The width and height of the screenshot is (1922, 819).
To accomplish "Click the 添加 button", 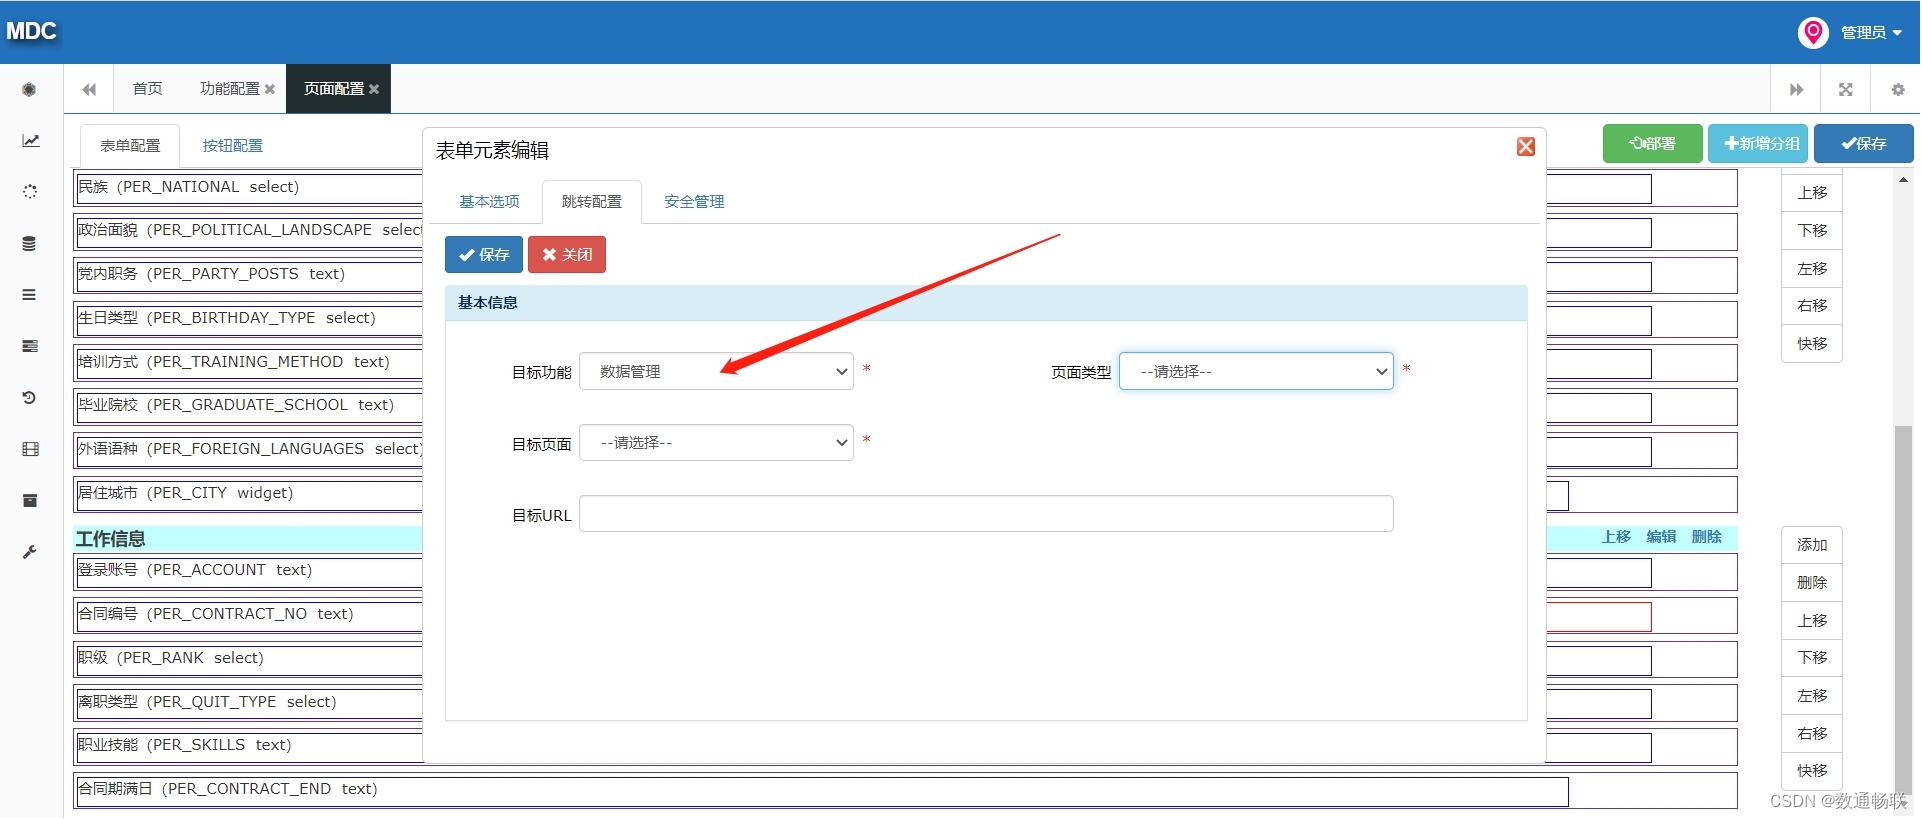I will tap(1812, 545).
